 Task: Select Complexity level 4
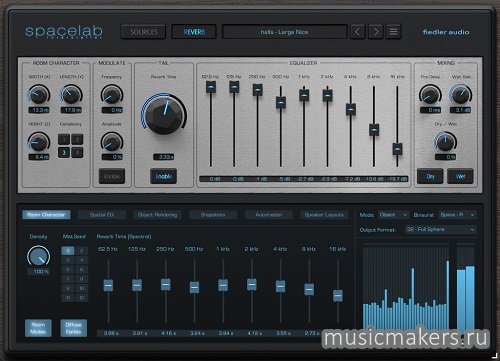coord(77,152)
